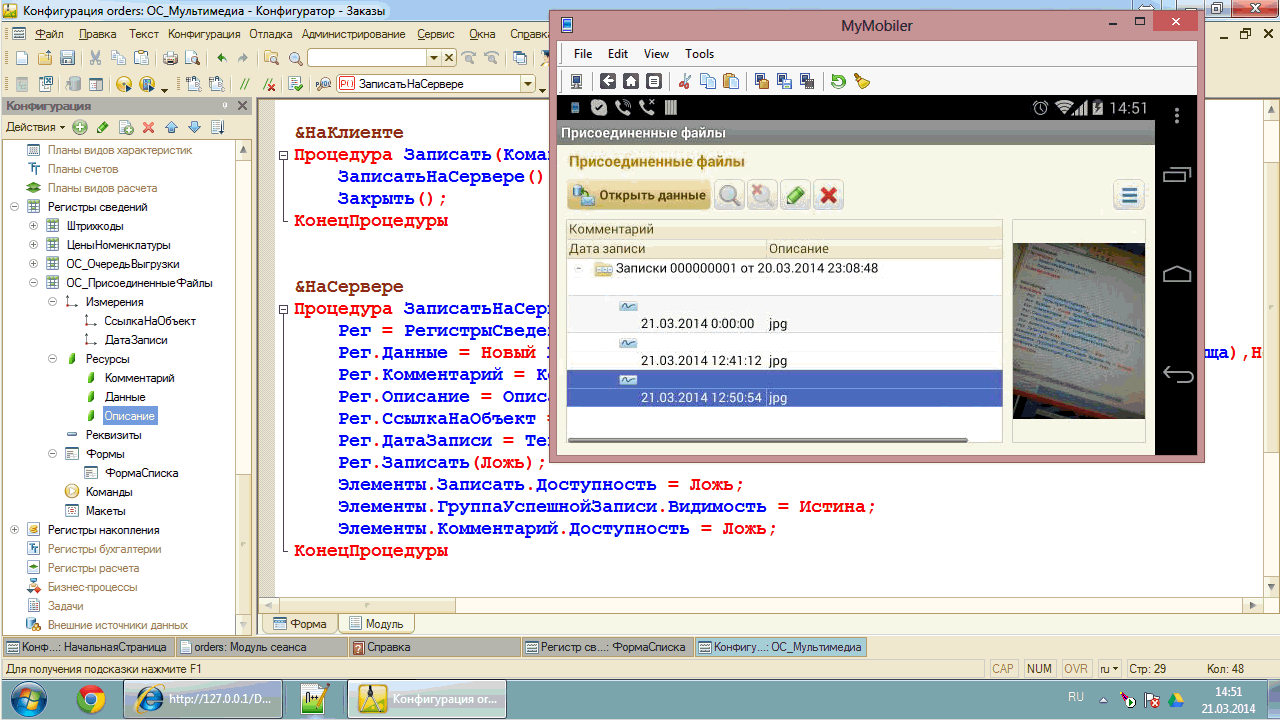
Task: Click green plus Add icon in Конфигурация panel
Action: pos(80,127)
